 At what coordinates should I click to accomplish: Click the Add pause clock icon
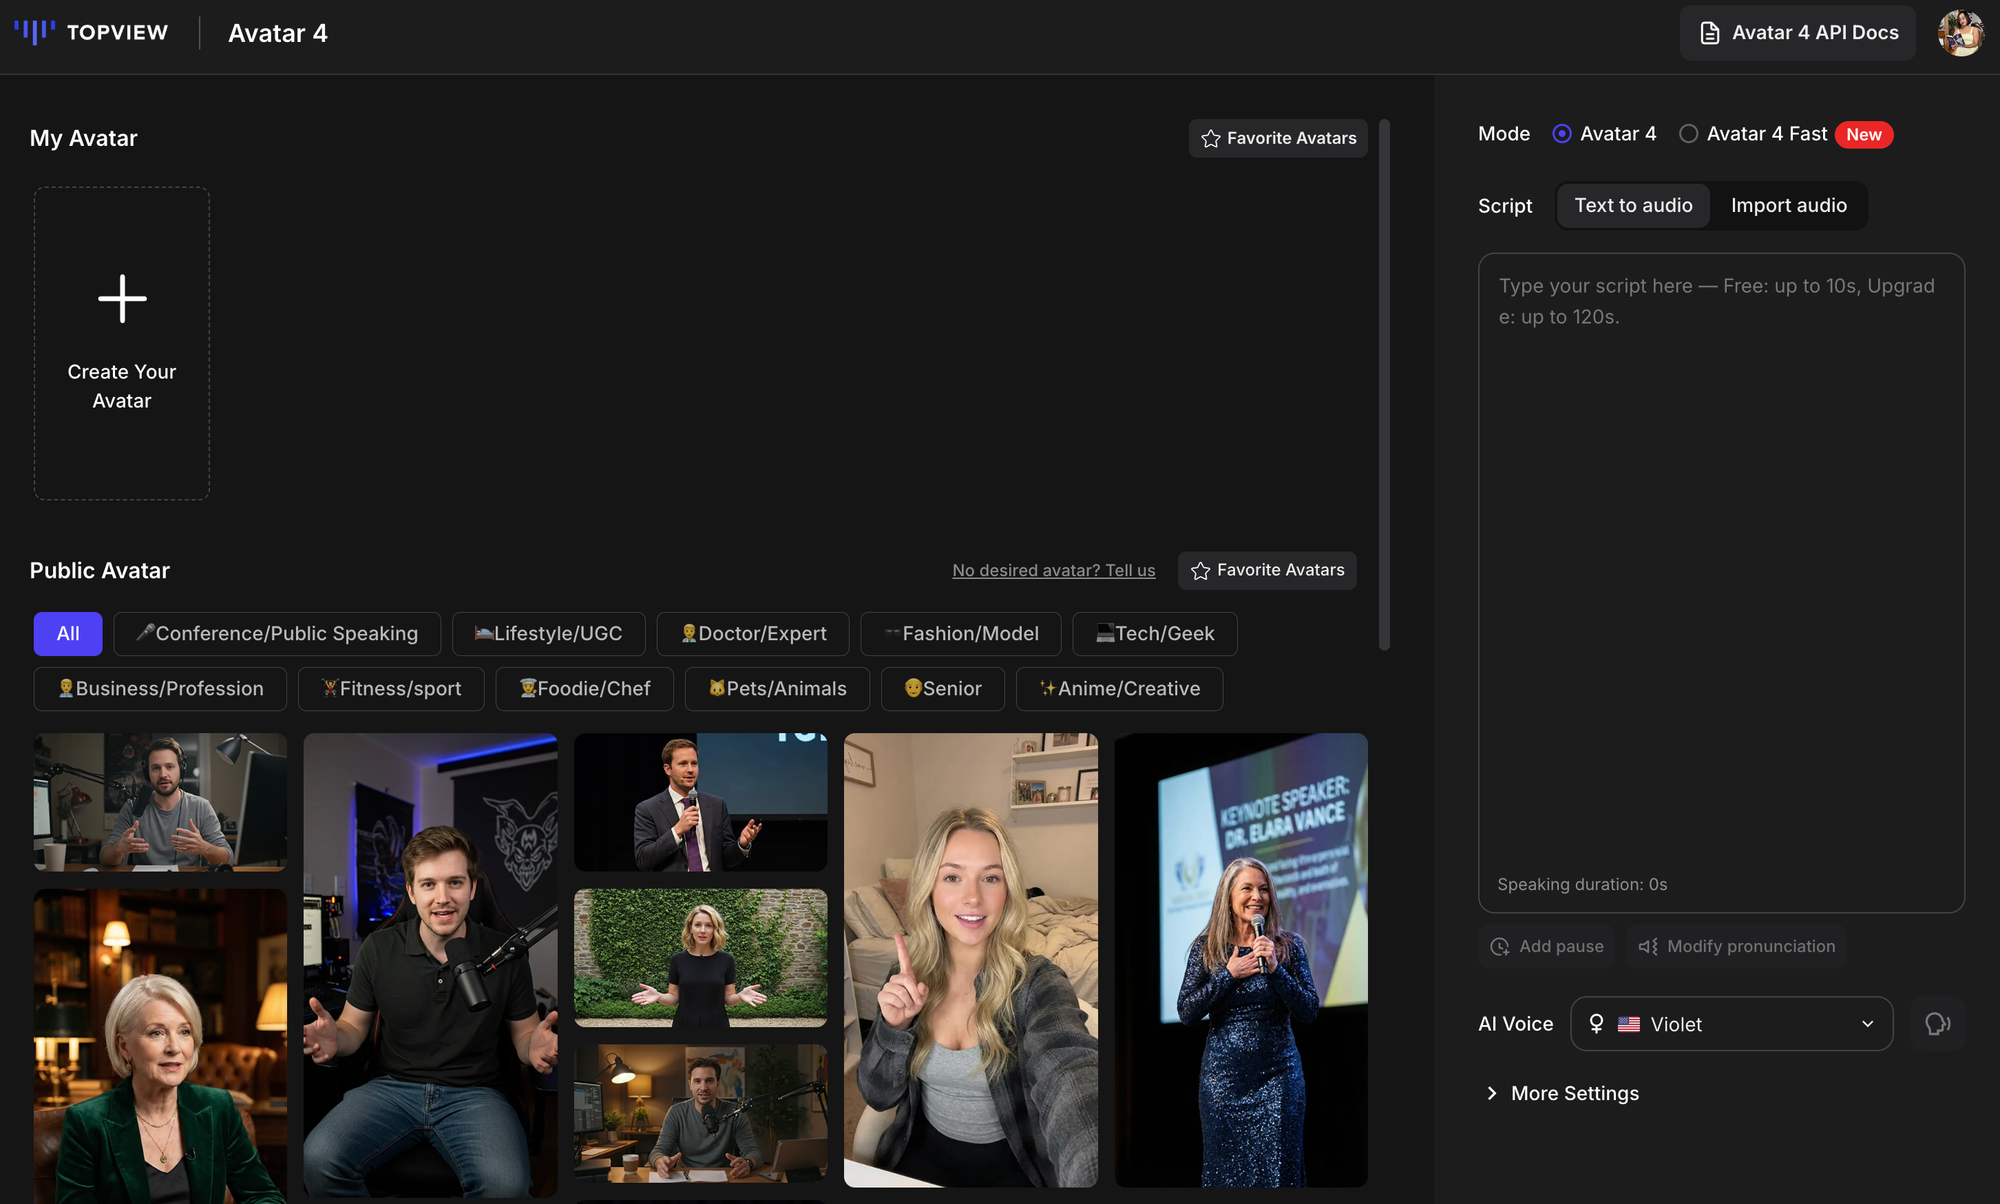1500,946
